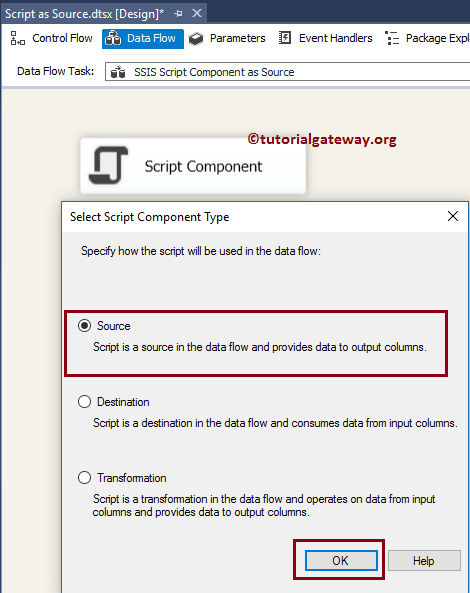The image size is (470, 593).
Task: Open the Event Handlers tab
Action: [326, 38]
